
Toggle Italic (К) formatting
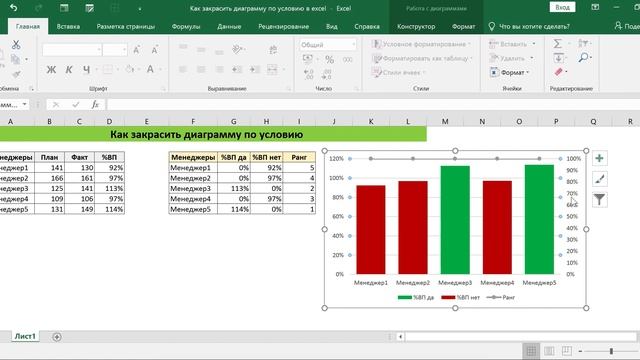pos(69,70)
